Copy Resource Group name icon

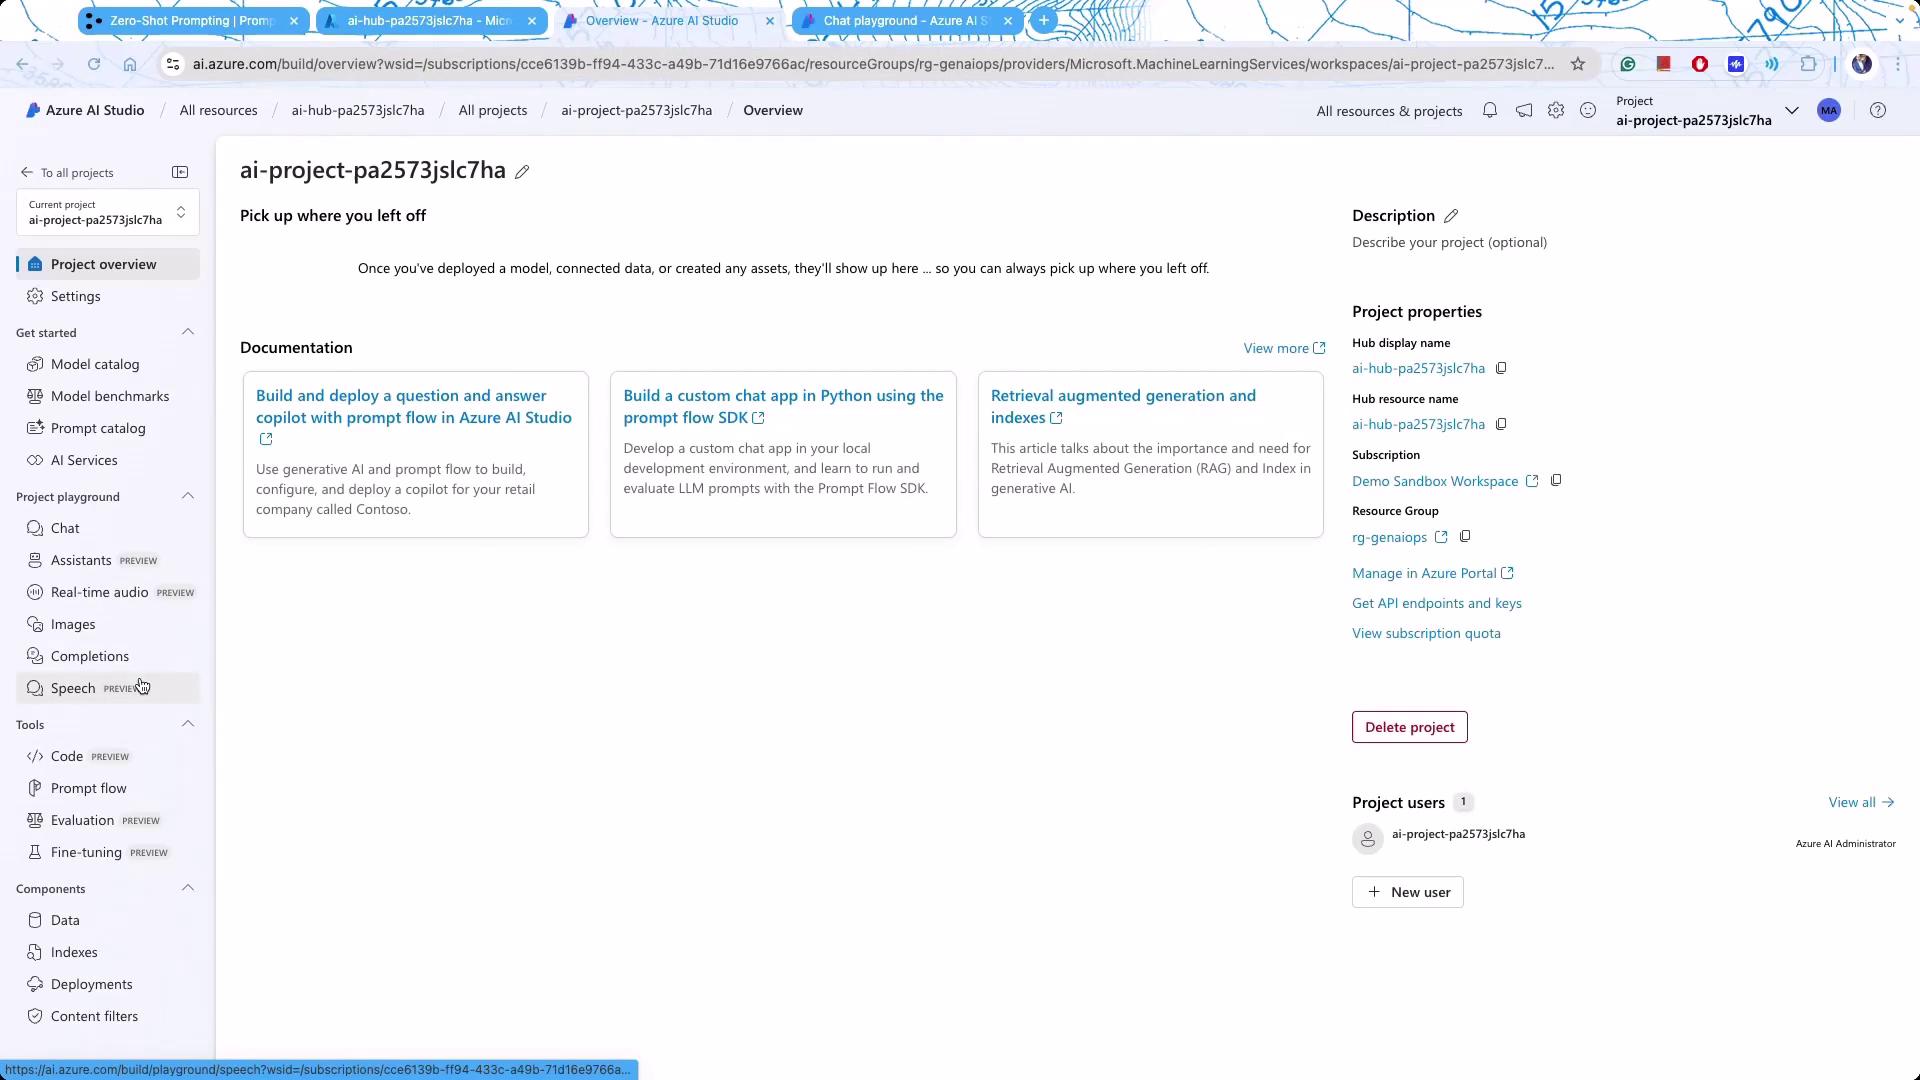(1465, 537)
